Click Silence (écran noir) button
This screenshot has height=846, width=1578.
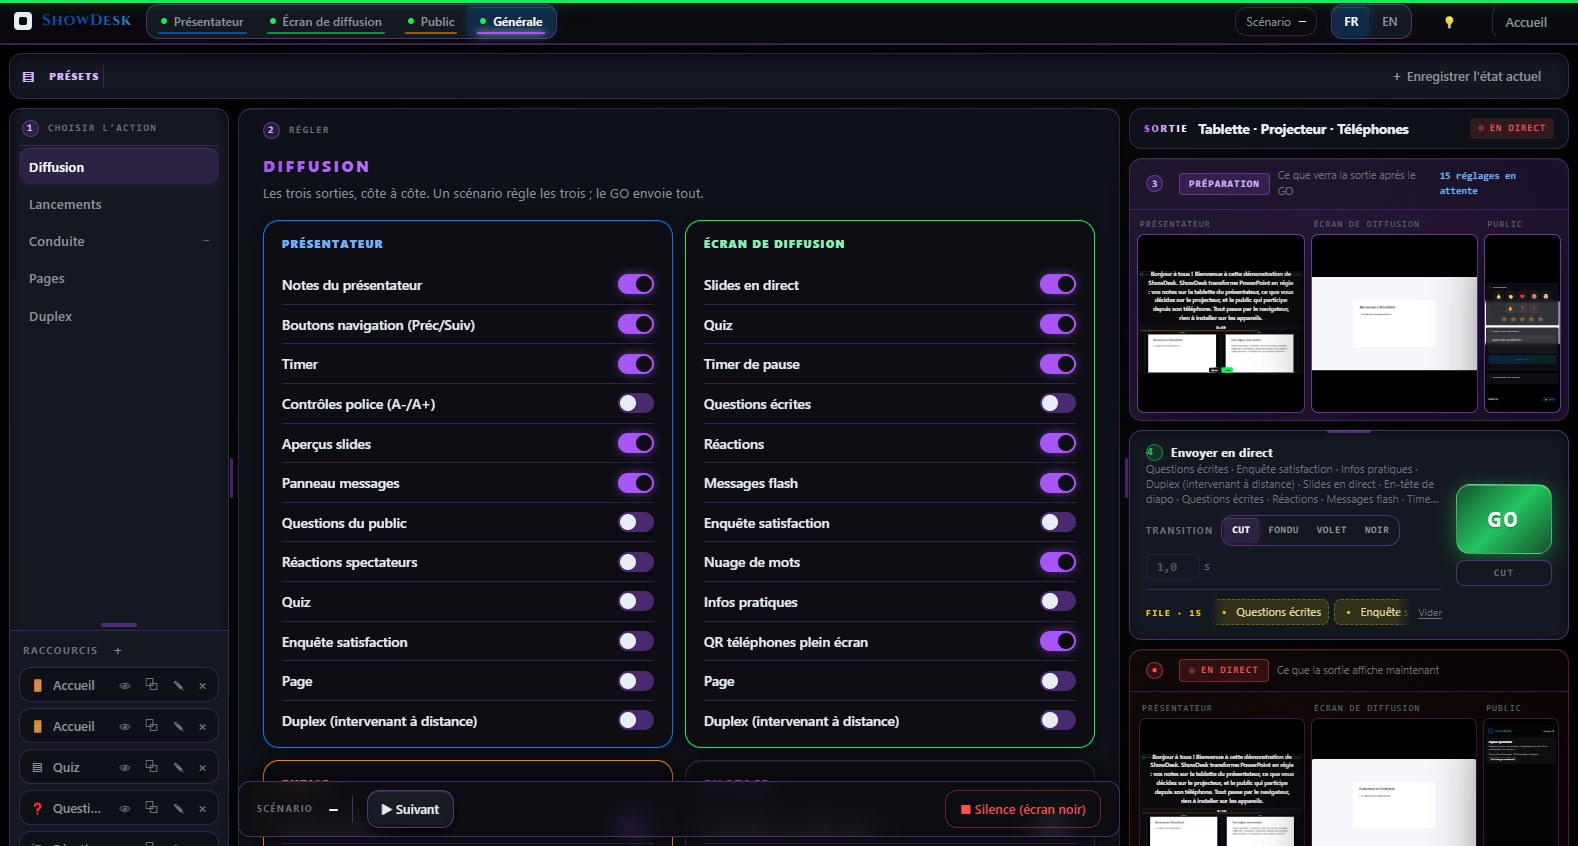(x=1023, y=809)
